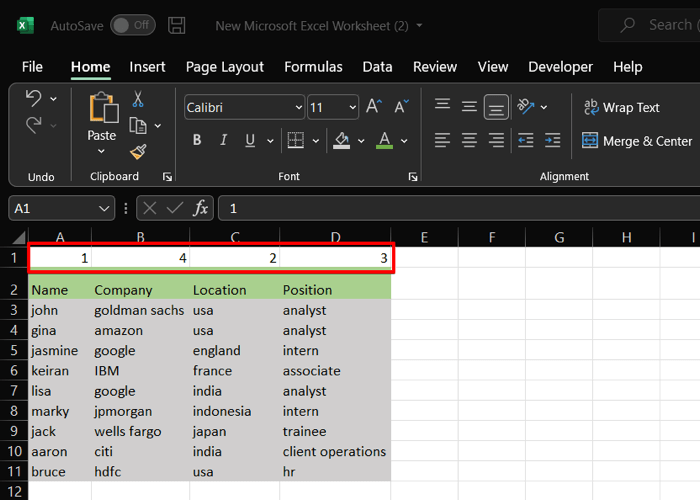Open the Formulas ribbon tab
Screen dimensions: 700x500
[313, 67]
